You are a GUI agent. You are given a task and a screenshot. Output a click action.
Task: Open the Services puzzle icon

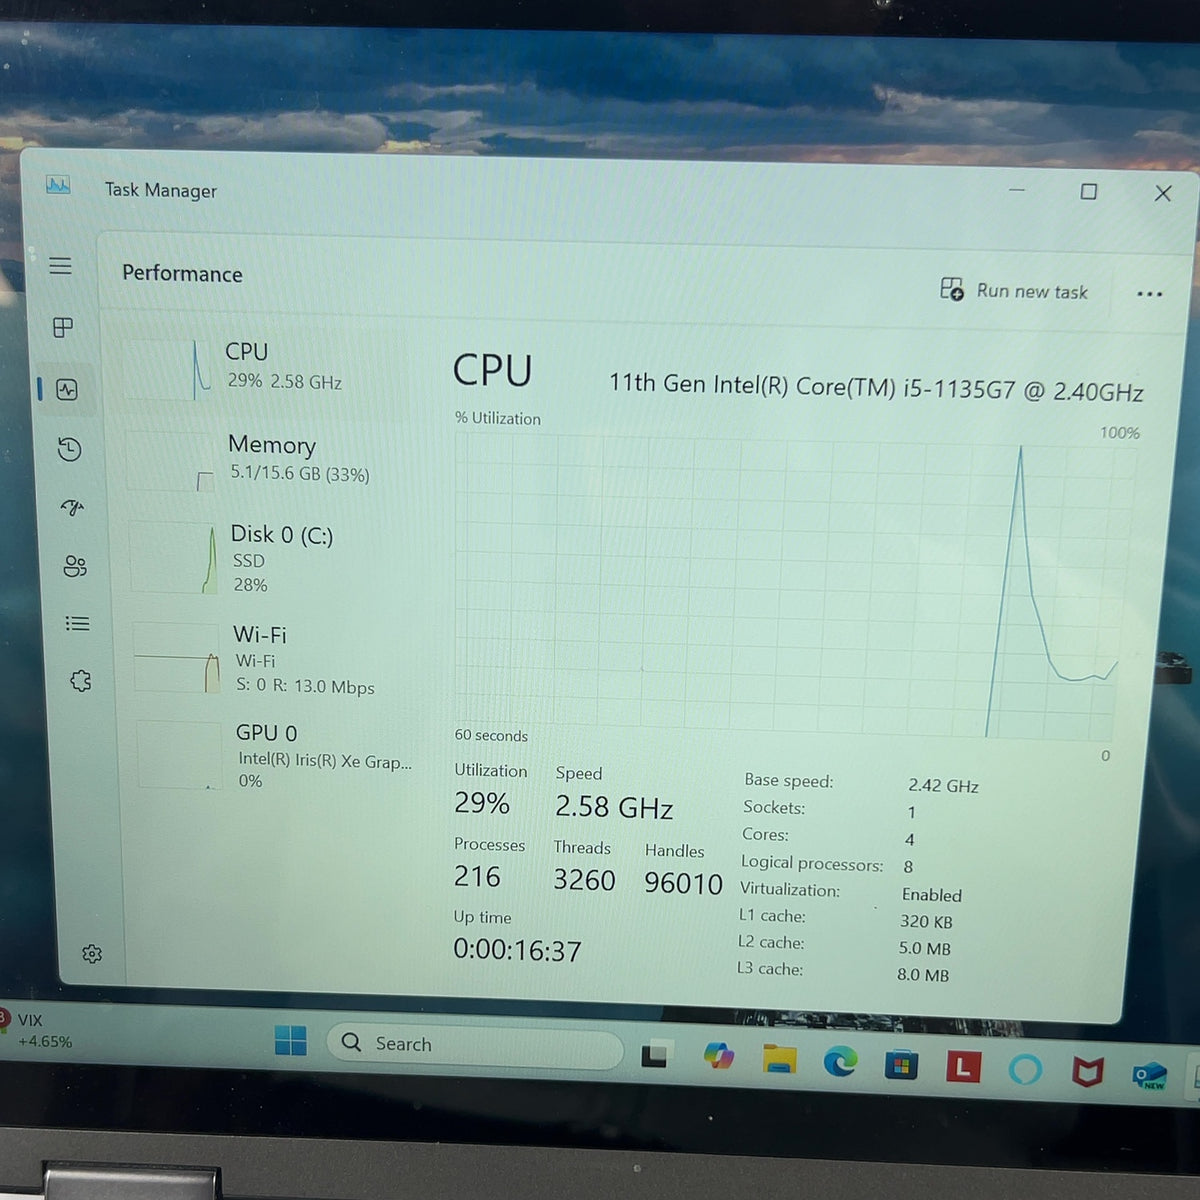coord(81,681)
